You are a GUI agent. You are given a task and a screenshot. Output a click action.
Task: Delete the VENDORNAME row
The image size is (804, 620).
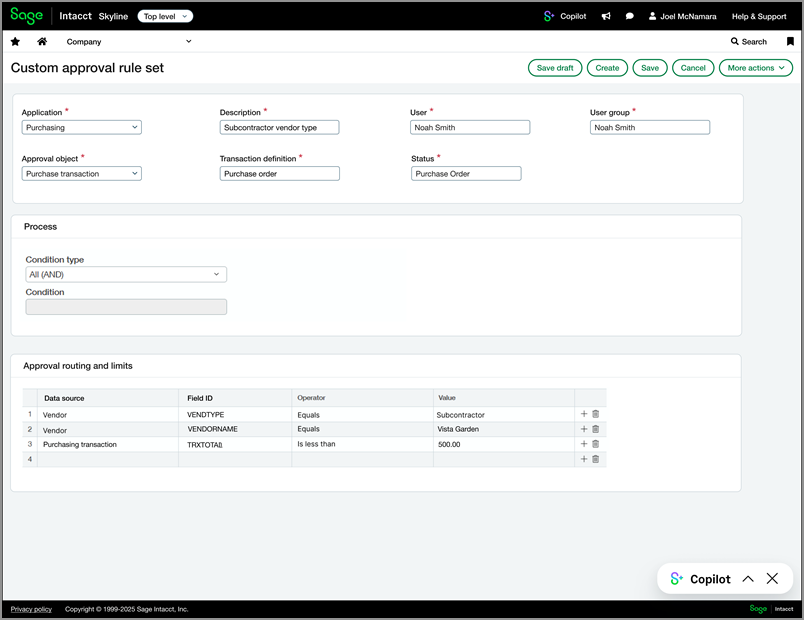(595, 429)
